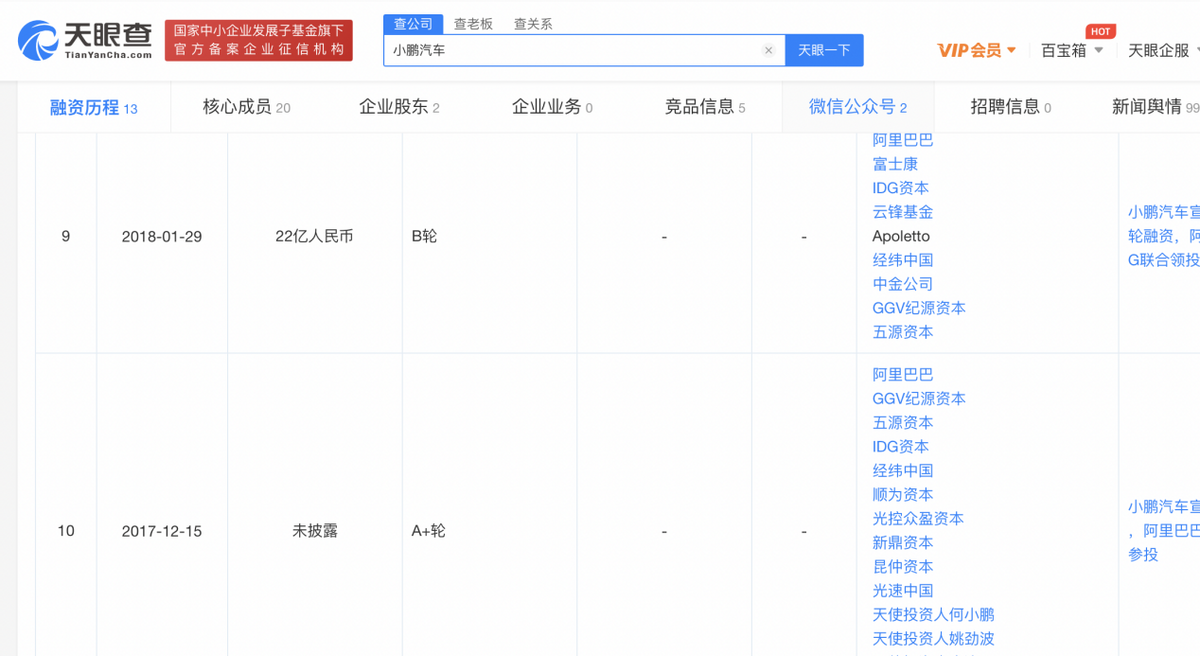Open the 微信公众号 tab
The image size is (1200, 656).
click(857, 107)
